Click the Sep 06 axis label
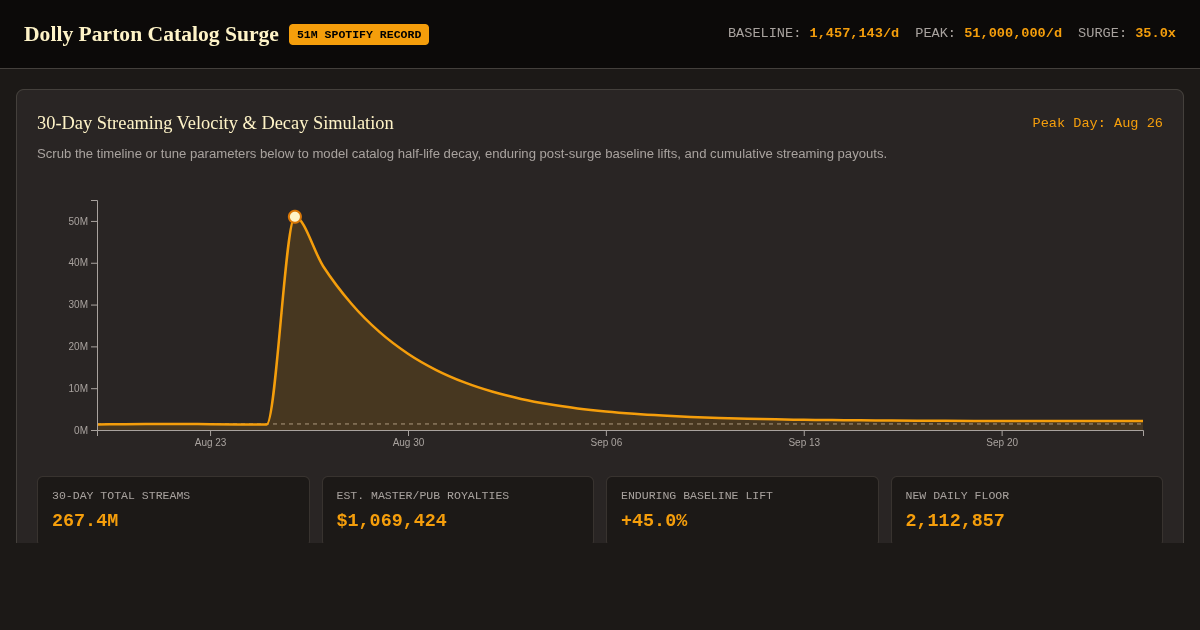The width and height of the screenshot is (1200, 630). coord(606,443)
